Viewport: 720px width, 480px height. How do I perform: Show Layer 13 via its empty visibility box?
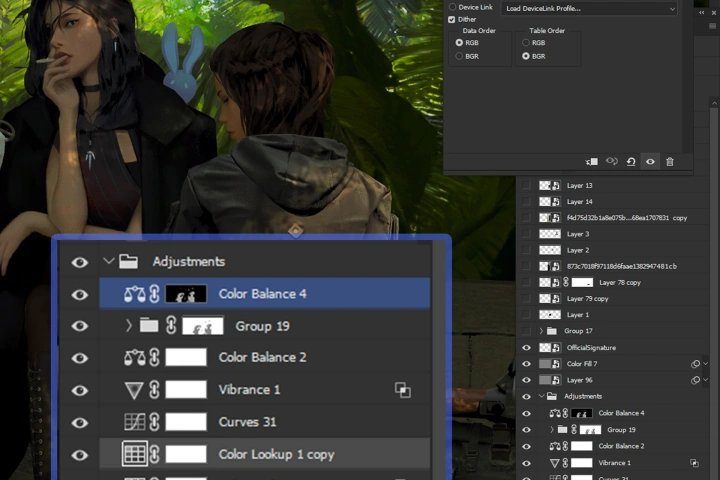point(526,186)
